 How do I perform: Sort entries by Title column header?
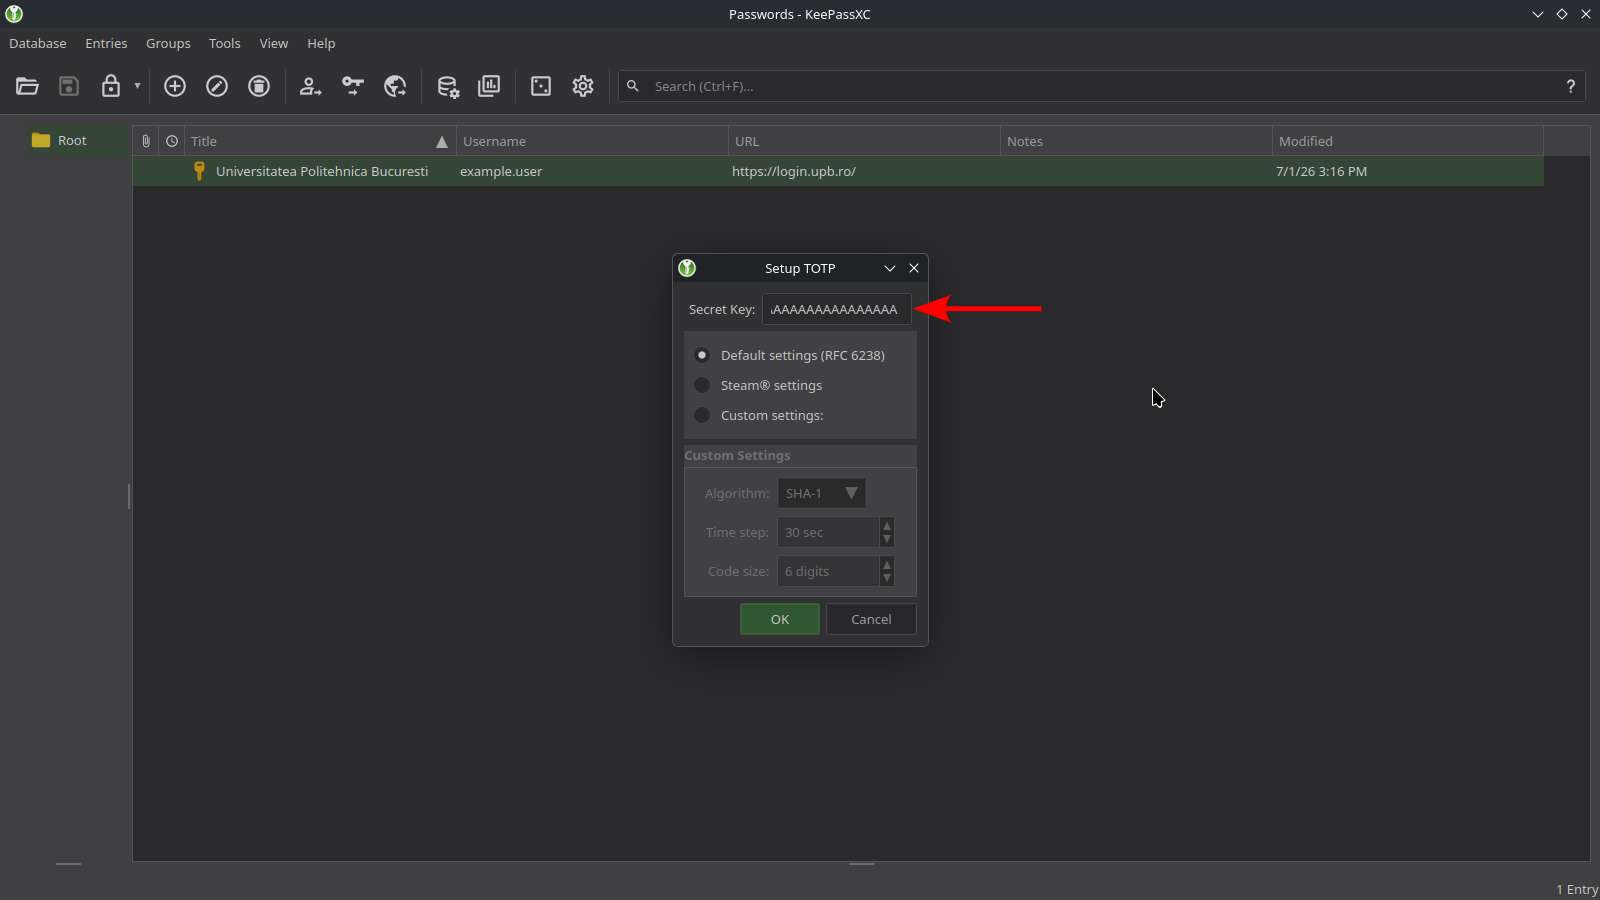click(x=320, y=141)
